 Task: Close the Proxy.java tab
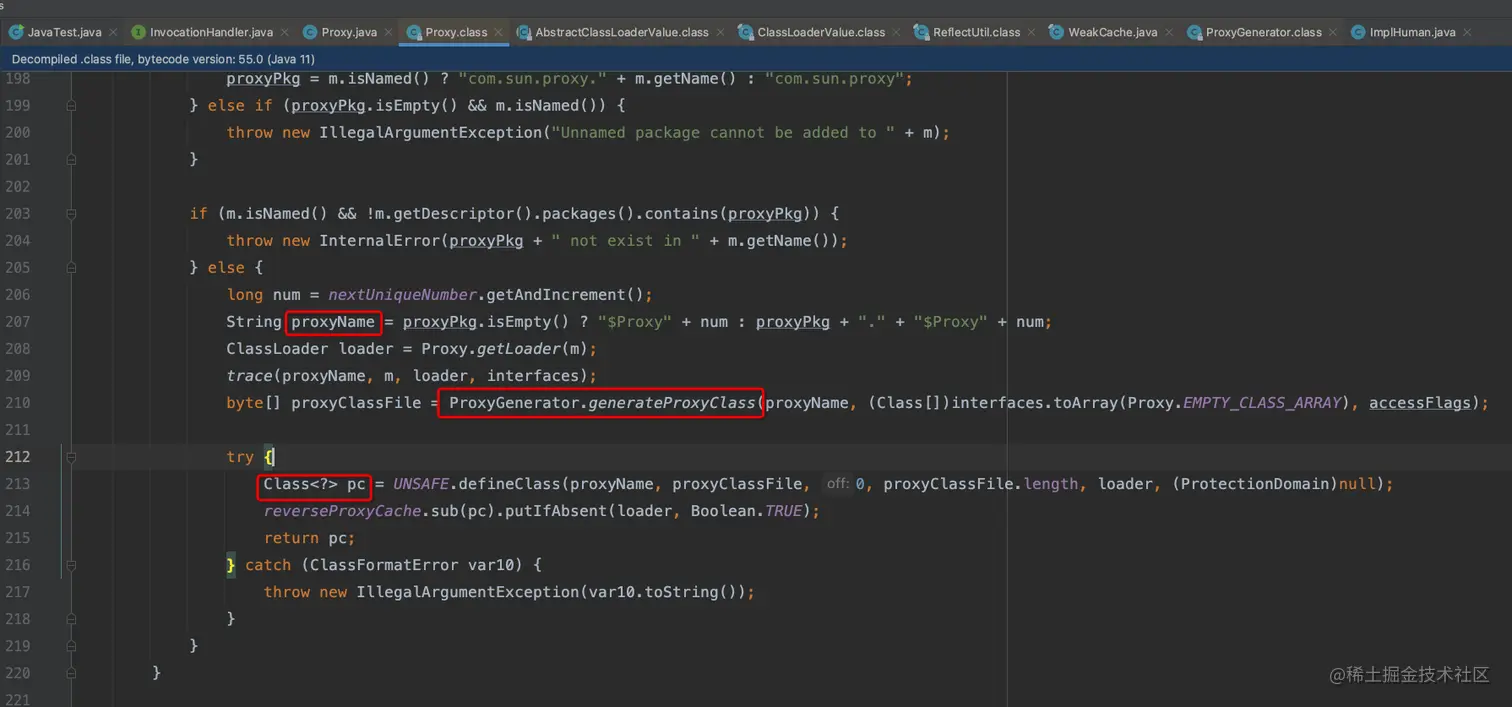pyautogui.click(x=387, y=32)
